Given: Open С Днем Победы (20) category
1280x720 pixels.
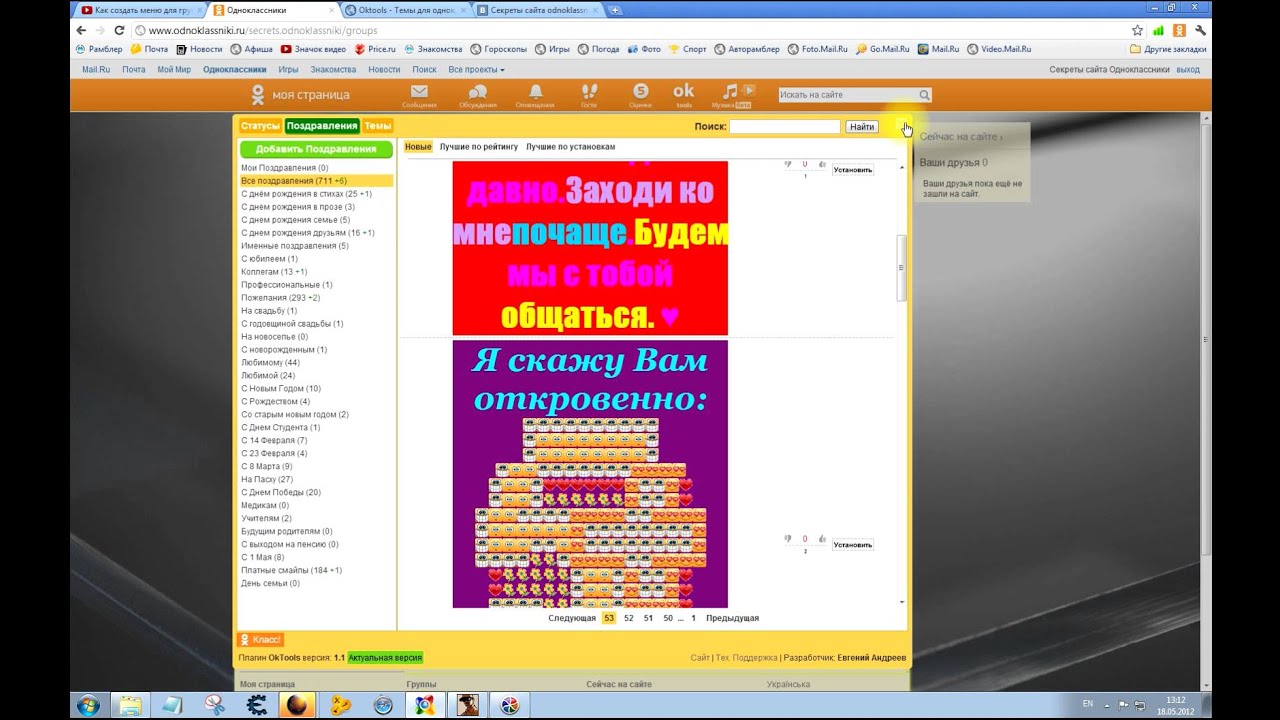Looking at the screenshot, I should [281, 493].
